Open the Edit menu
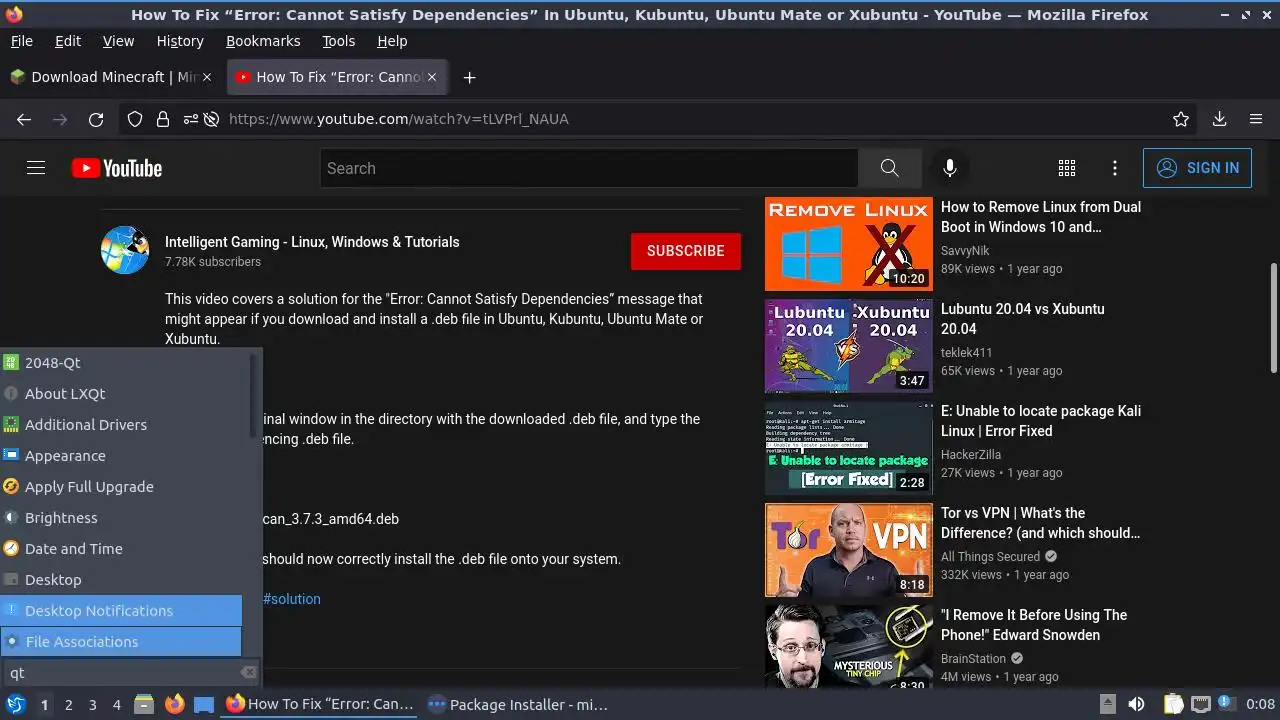Viewport: 1280px width, 720px height. pos(68,41)
